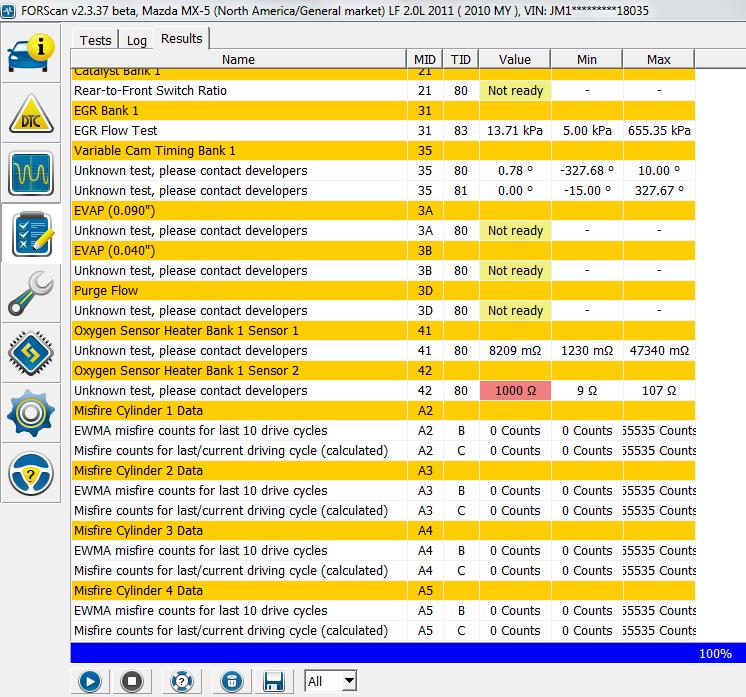746x697 pixels.
Task: Select calculated misfire counts row for MID A5
Action: (x=383, y=630)
